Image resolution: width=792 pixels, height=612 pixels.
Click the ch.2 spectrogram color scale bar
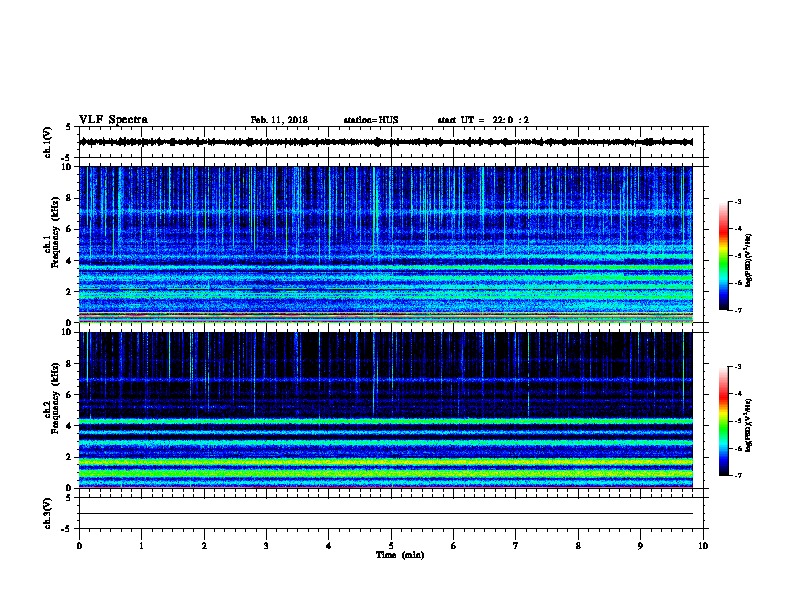point(724,421)
